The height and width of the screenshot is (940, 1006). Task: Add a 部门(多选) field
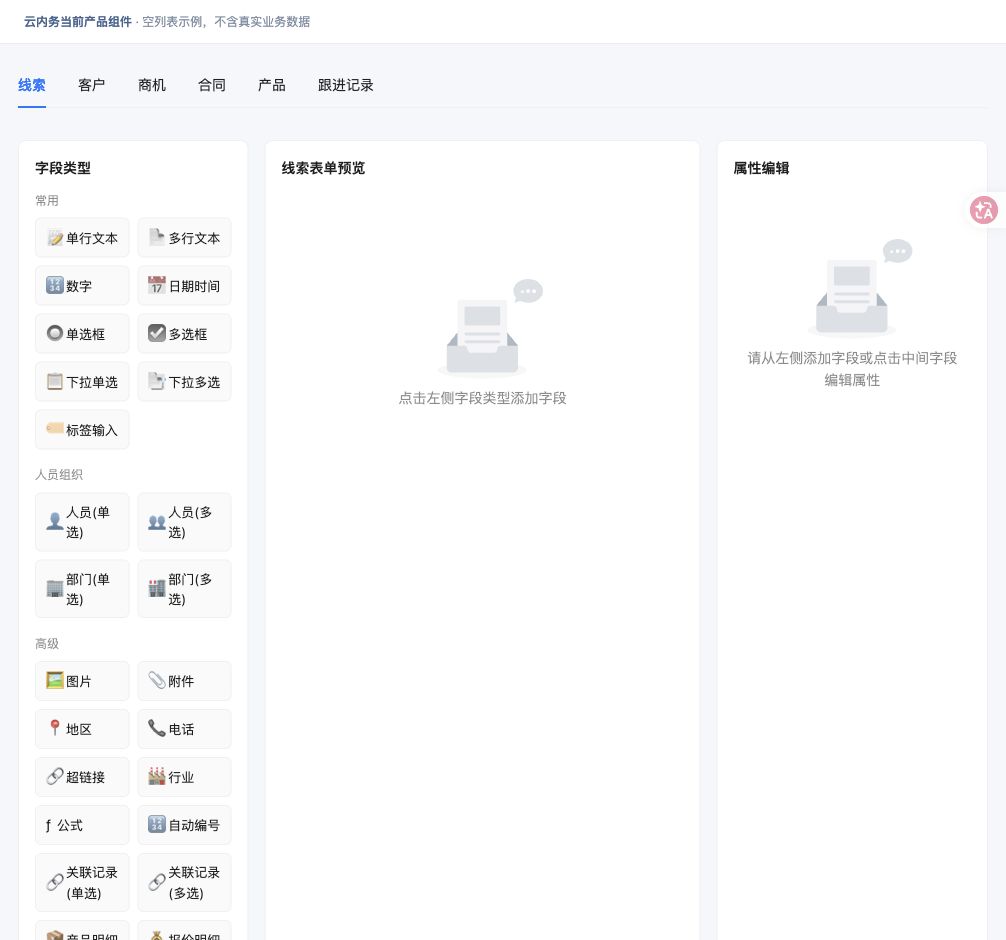(x=184, y=589)
